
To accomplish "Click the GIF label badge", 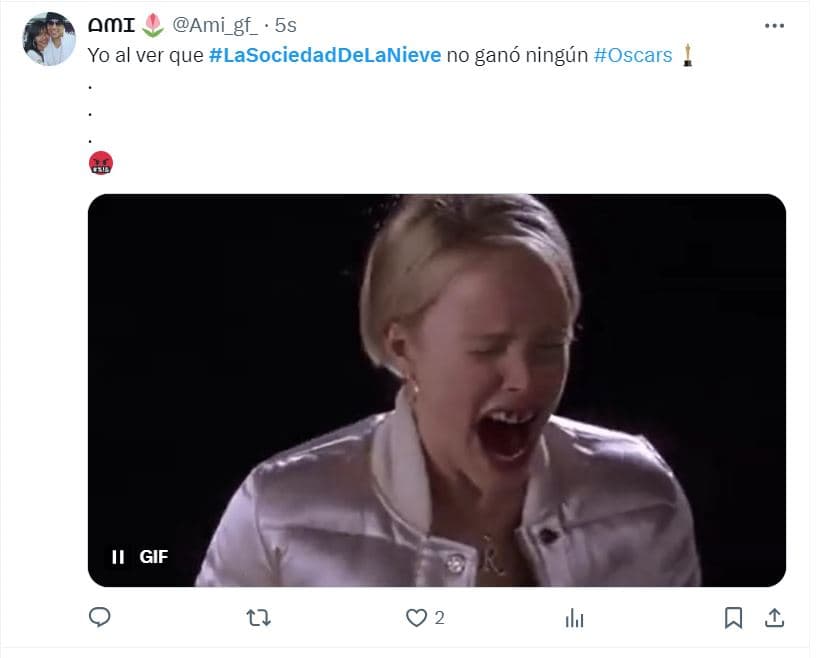I will 153,557.
